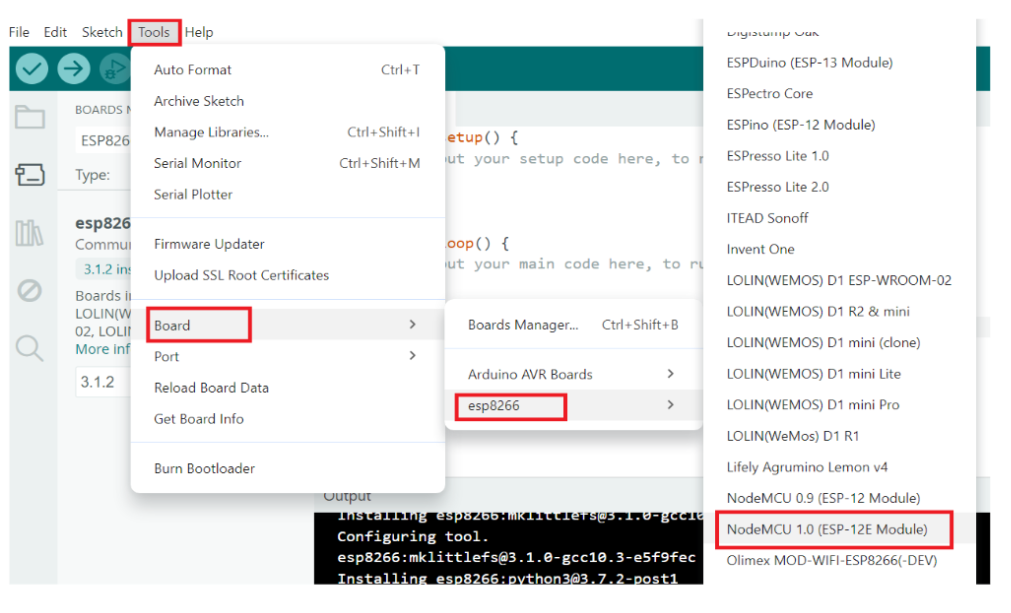Choose Burn Bootloader menu entry

tap(288, 469)
